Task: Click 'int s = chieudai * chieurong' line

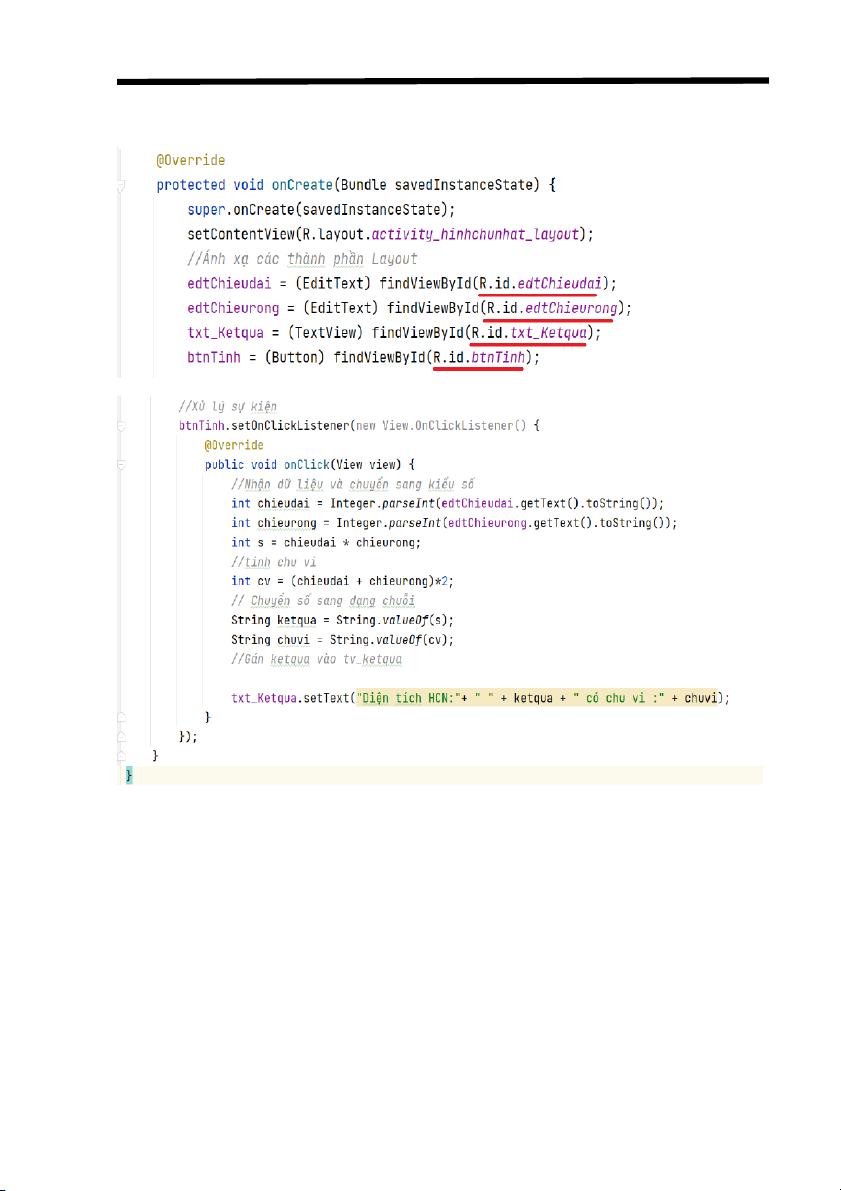Action: point(326,542)
